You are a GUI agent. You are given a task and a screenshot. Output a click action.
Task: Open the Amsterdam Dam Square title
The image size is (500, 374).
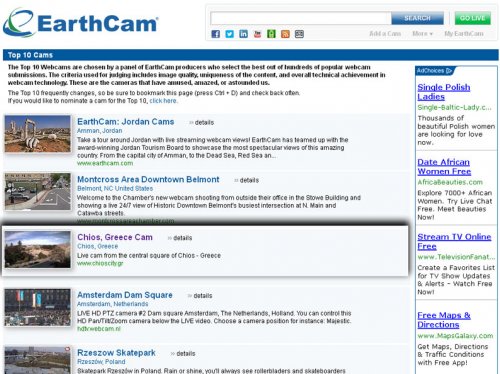pyautogui.click(x=125, y=295)
